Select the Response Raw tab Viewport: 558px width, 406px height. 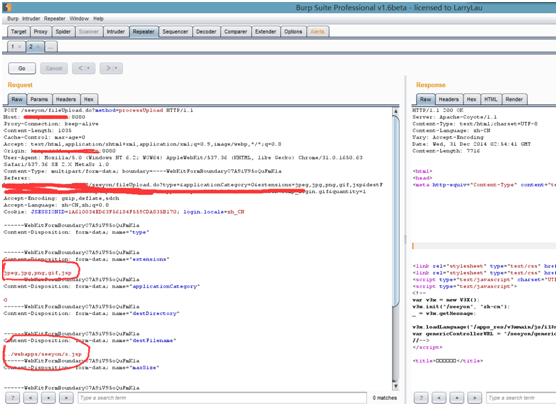425,99
